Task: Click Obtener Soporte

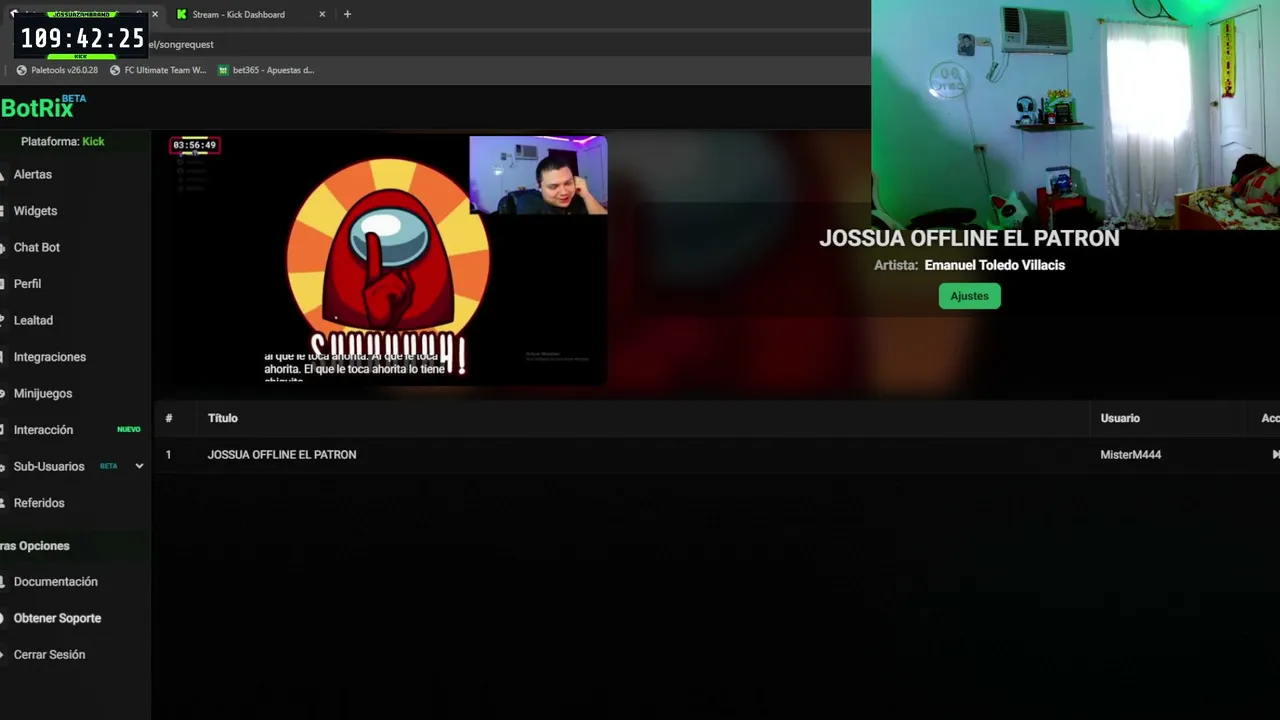Action: 57,618
